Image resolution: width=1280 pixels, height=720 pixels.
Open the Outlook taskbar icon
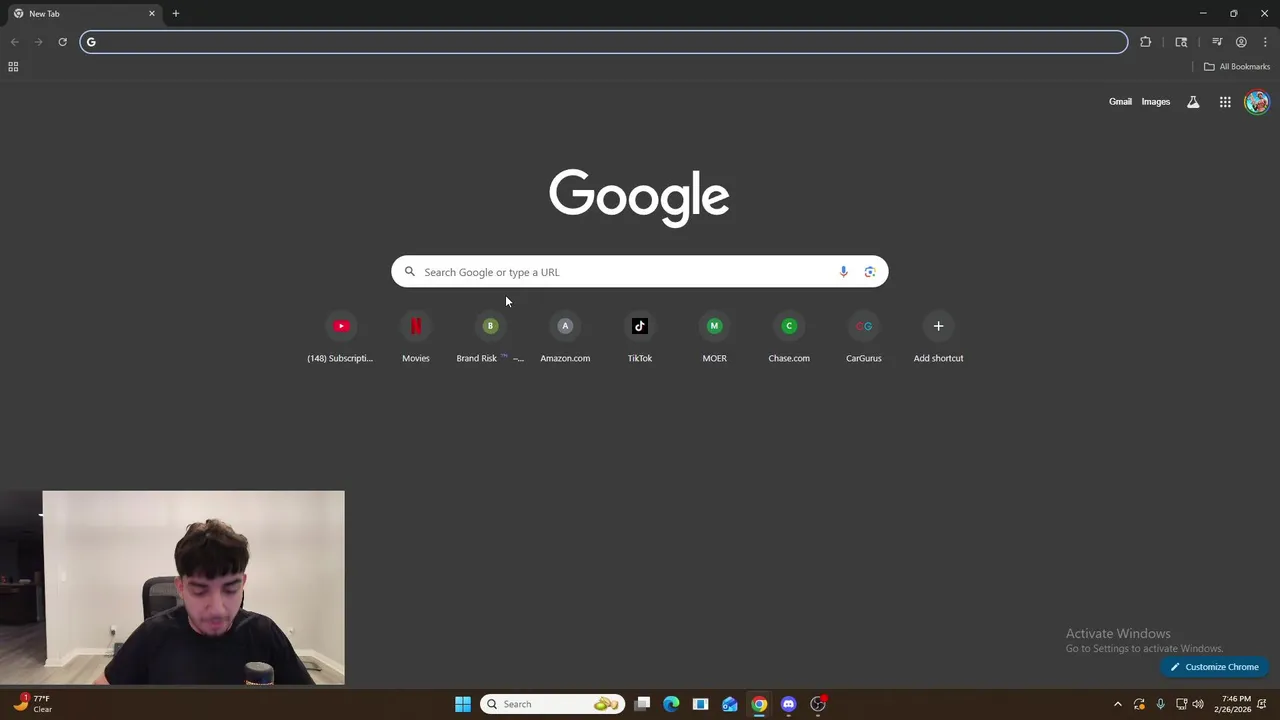click(730, 704)
